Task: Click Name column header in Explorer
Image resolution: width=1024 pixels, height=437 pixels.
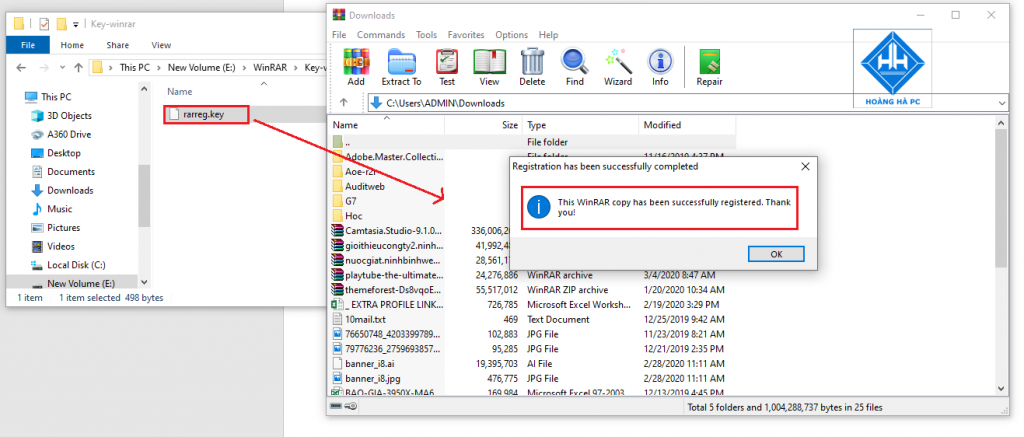Action: (x=180, y=91)
